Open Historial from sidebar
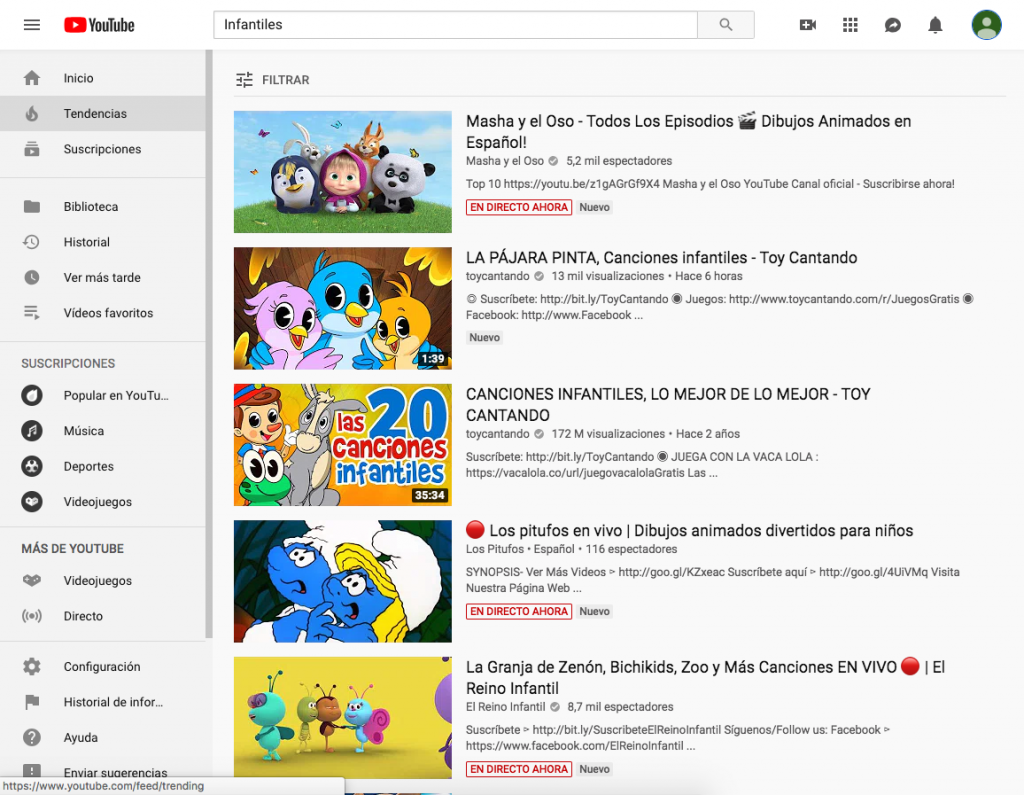The height and width of the screenshot is (795, 1024). tap(86, 242)
